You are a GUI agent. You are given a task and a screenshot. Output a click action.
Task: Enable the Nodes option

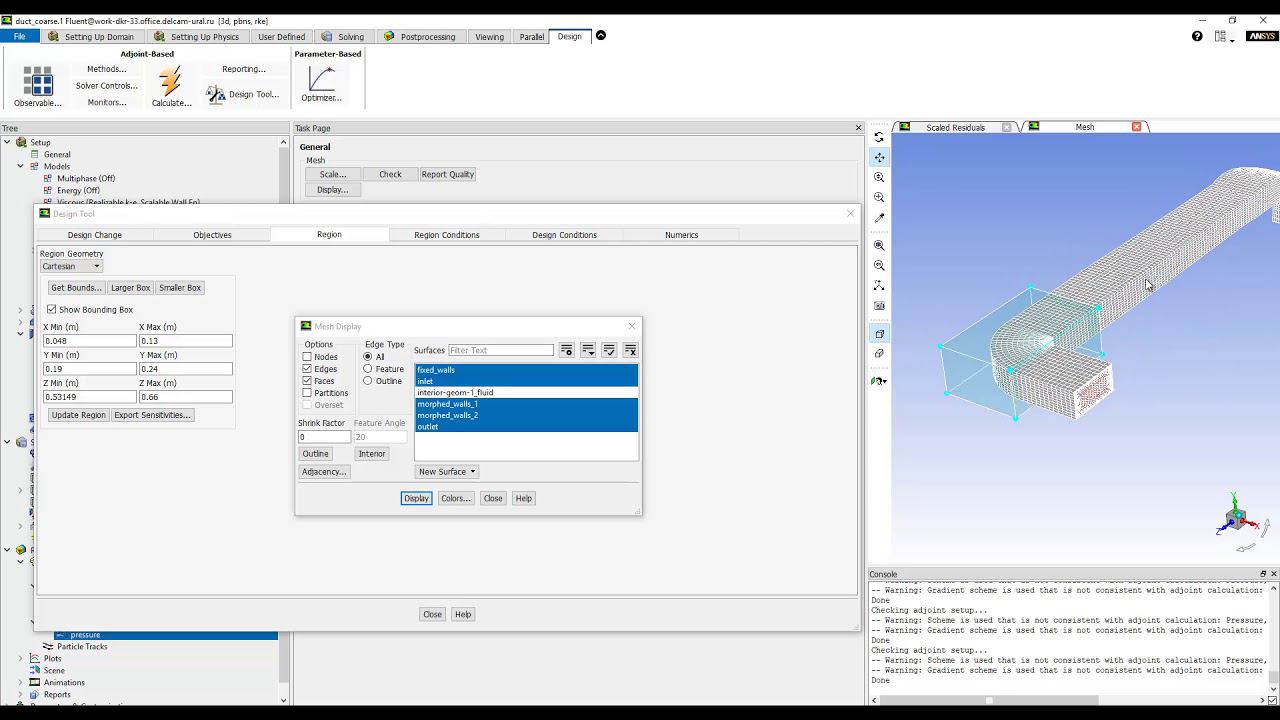[x=307, y=357]
